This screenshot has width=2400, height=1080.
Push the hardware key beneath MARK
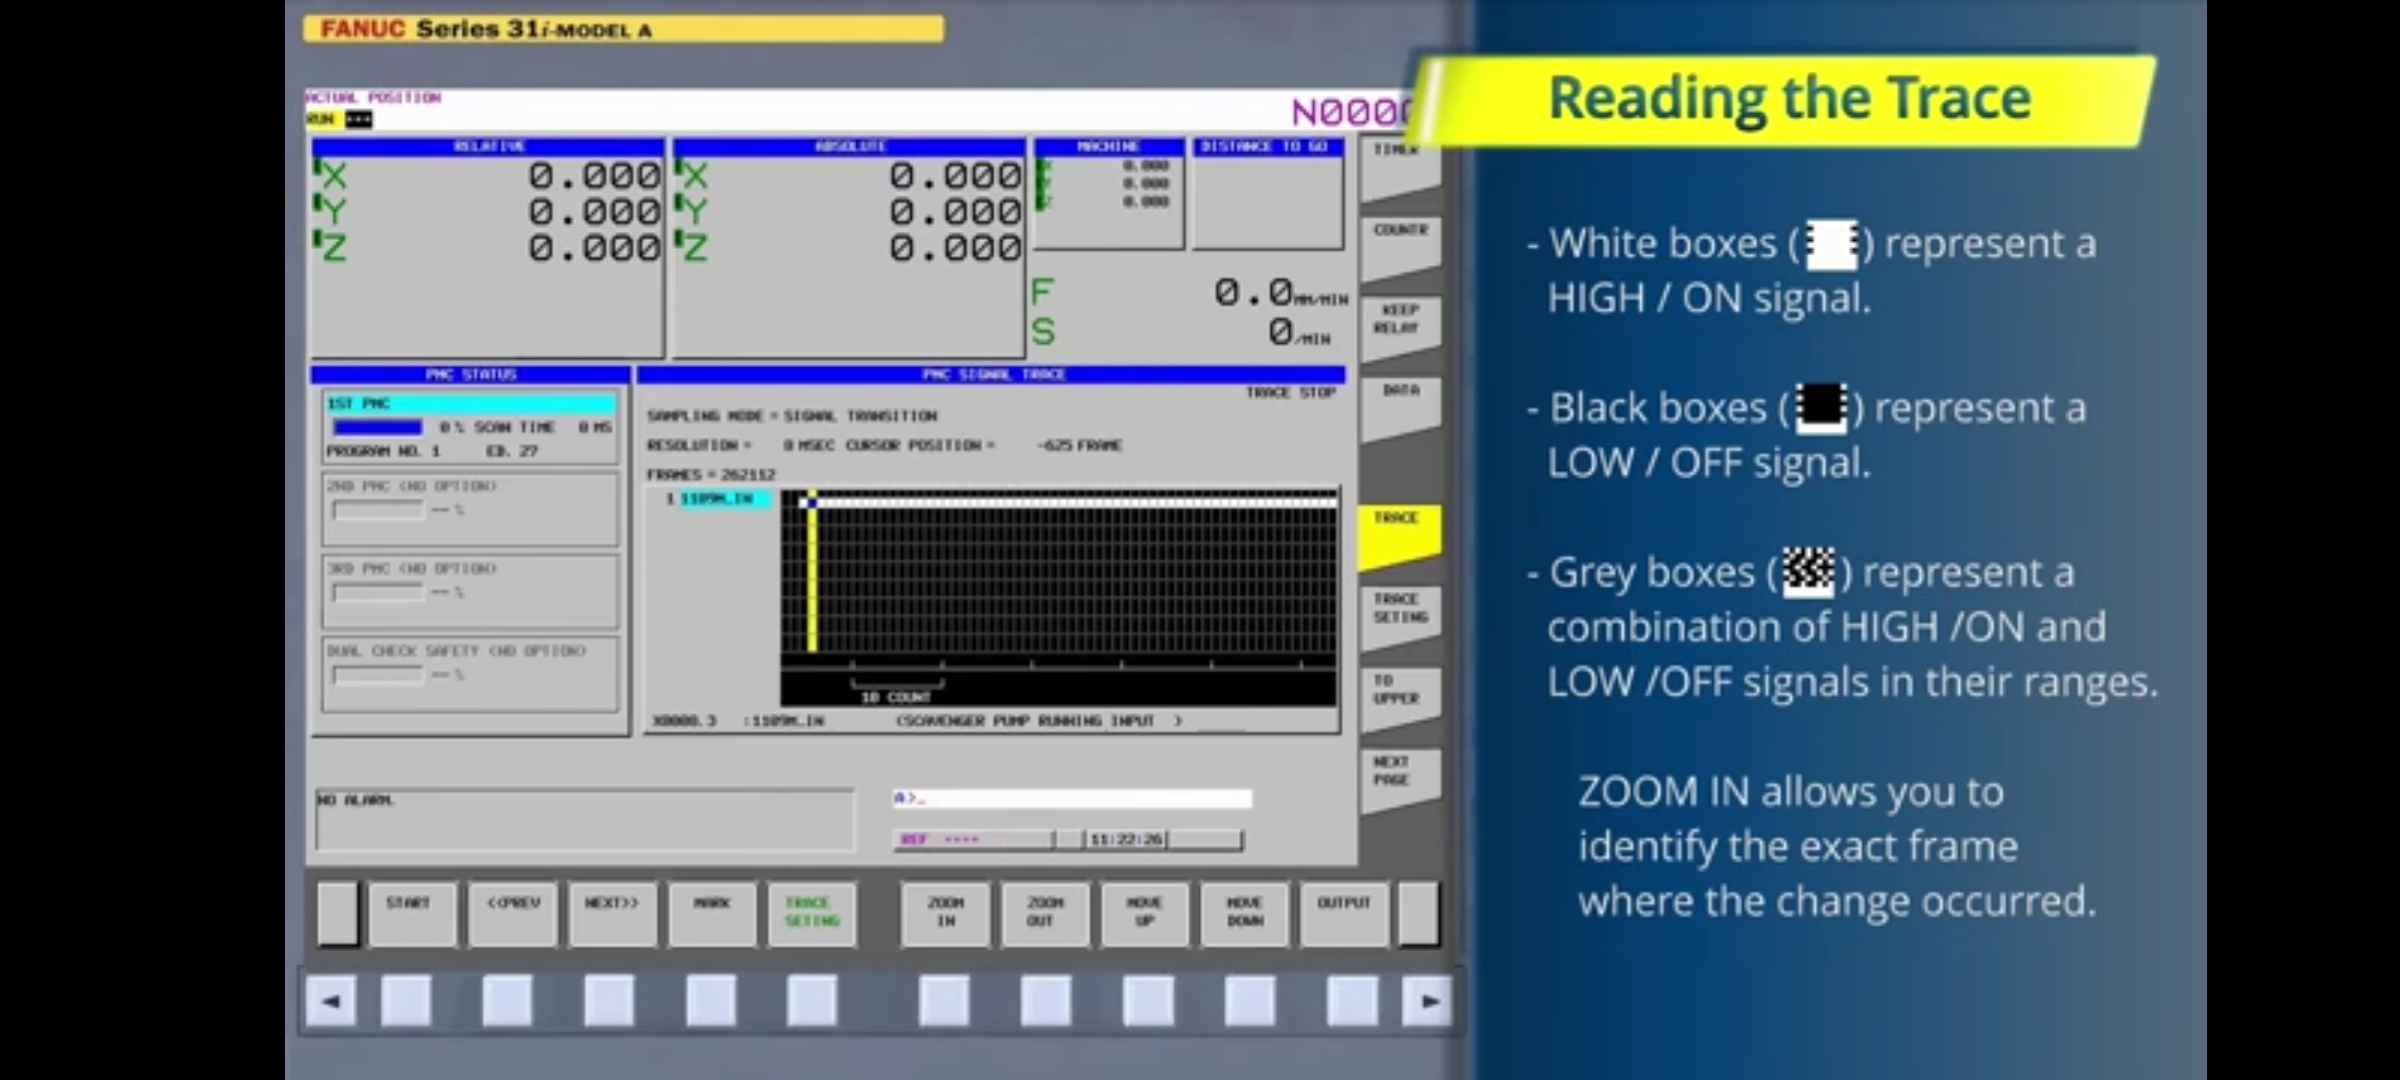[711, 1001]
